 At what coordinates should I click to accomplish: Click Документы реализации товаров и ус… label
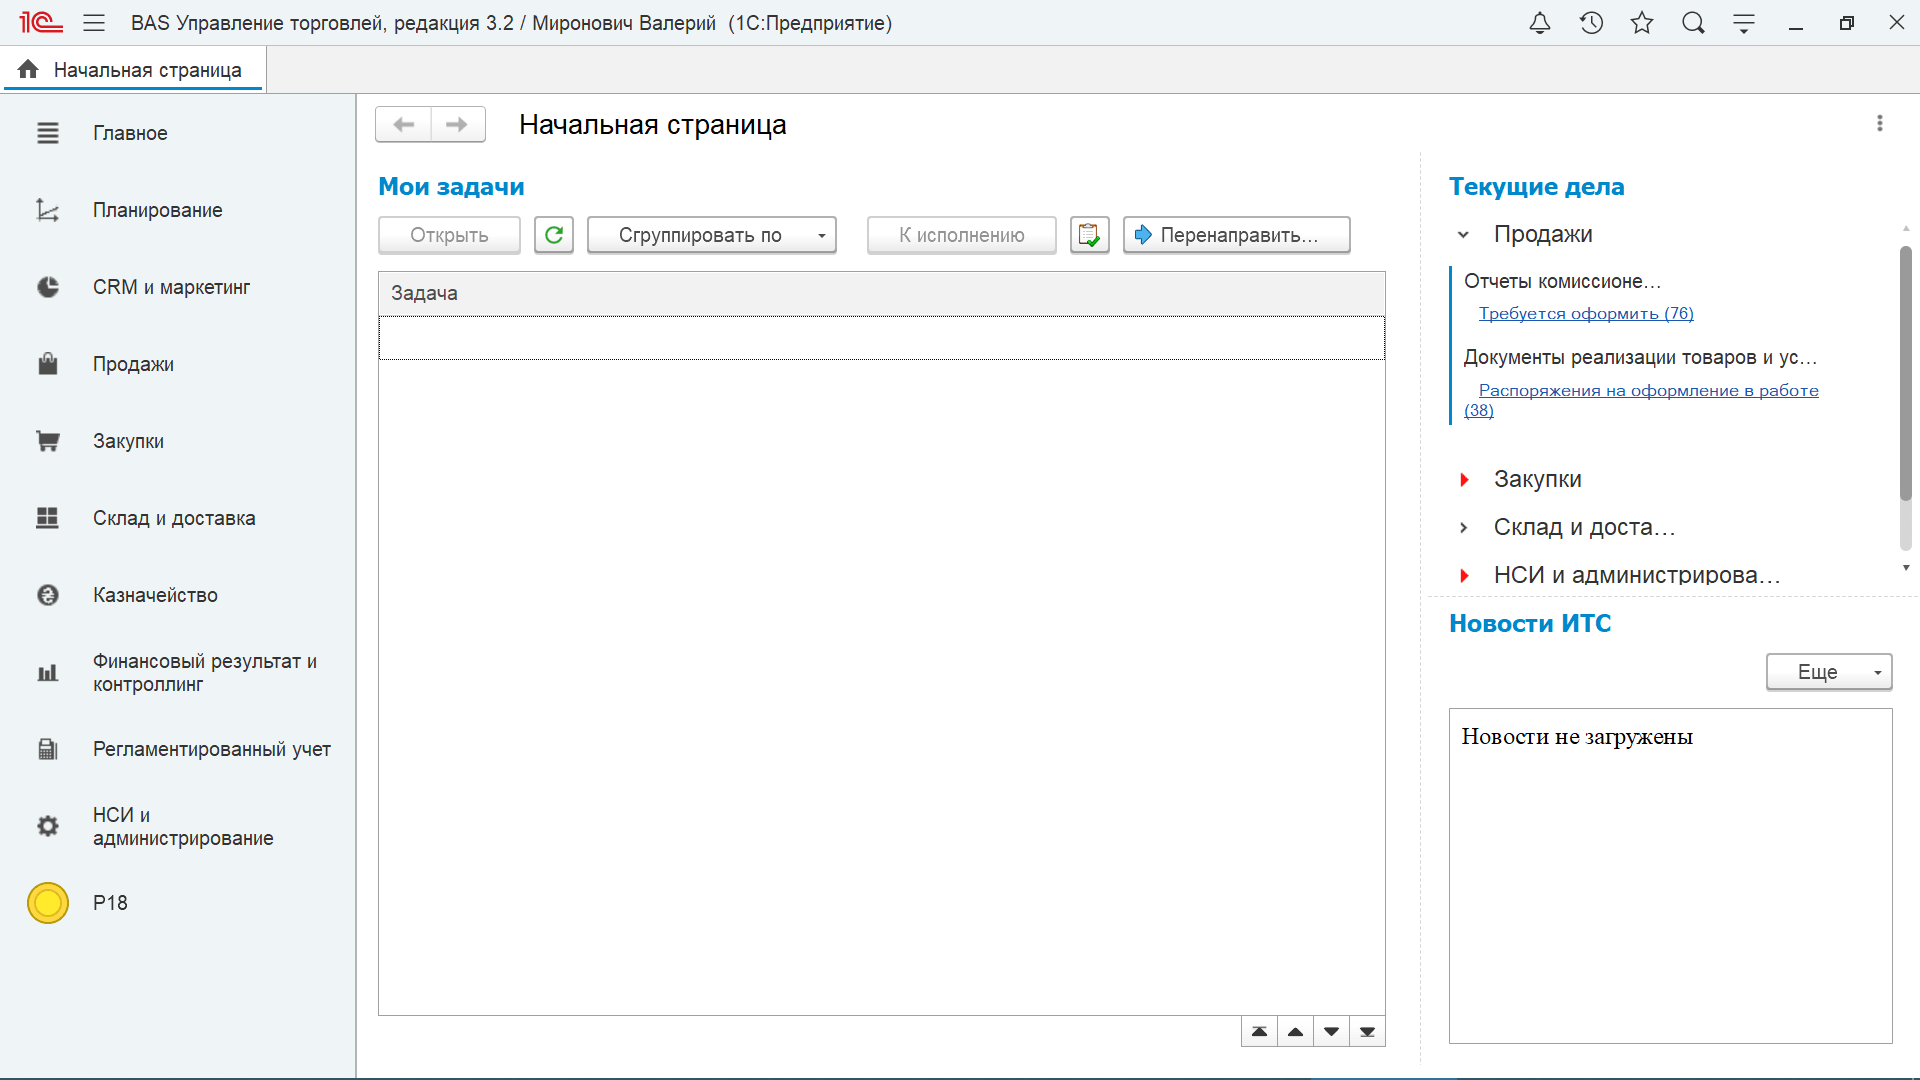tap(1640, 357)
